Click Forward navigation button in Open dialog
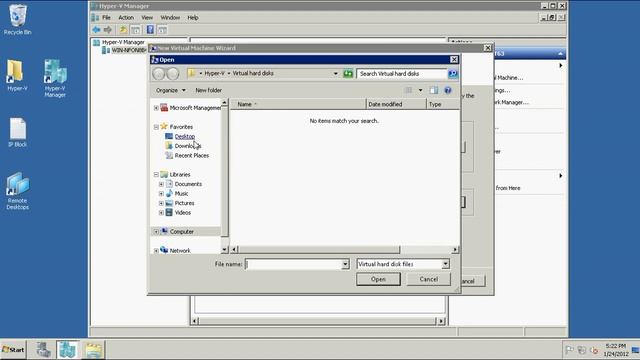 (173, 73)
